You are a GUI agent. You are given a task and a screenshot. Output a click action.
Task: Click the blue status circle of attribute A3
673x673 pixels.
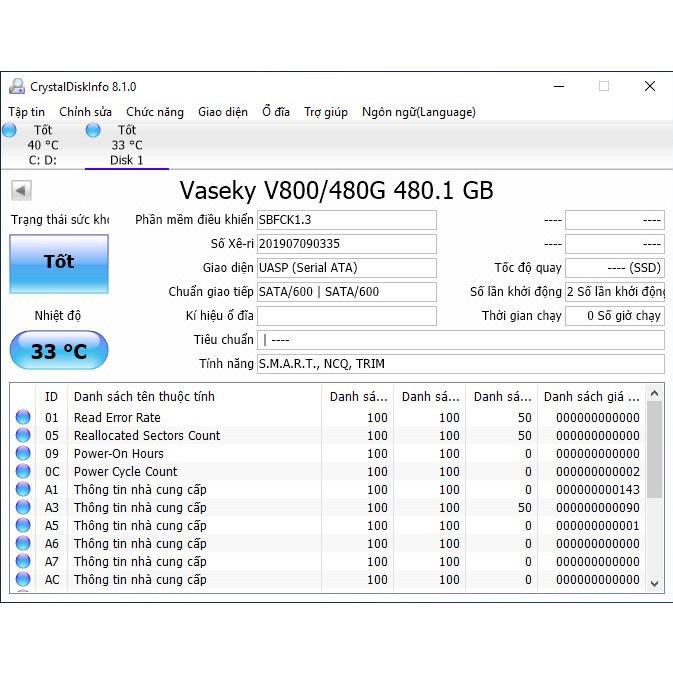(23, 507)
